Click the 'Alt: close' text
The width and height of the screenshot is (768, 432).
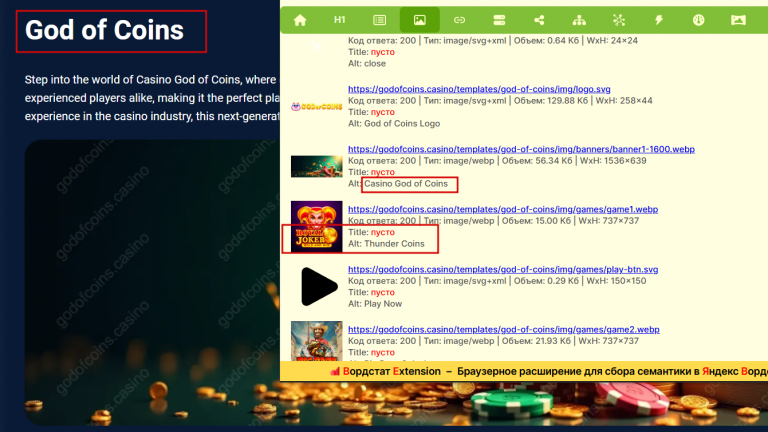(367, 64)
